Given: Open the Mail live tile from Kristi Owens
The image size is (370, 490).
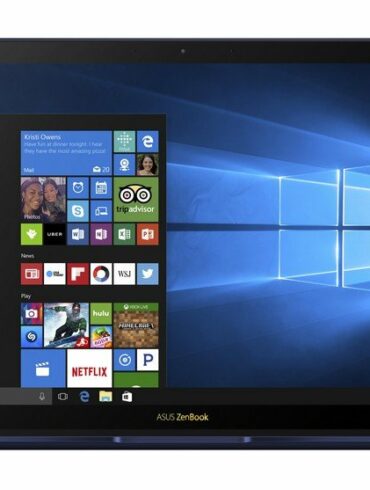Looking at the screenshot, I should point(66,153).
